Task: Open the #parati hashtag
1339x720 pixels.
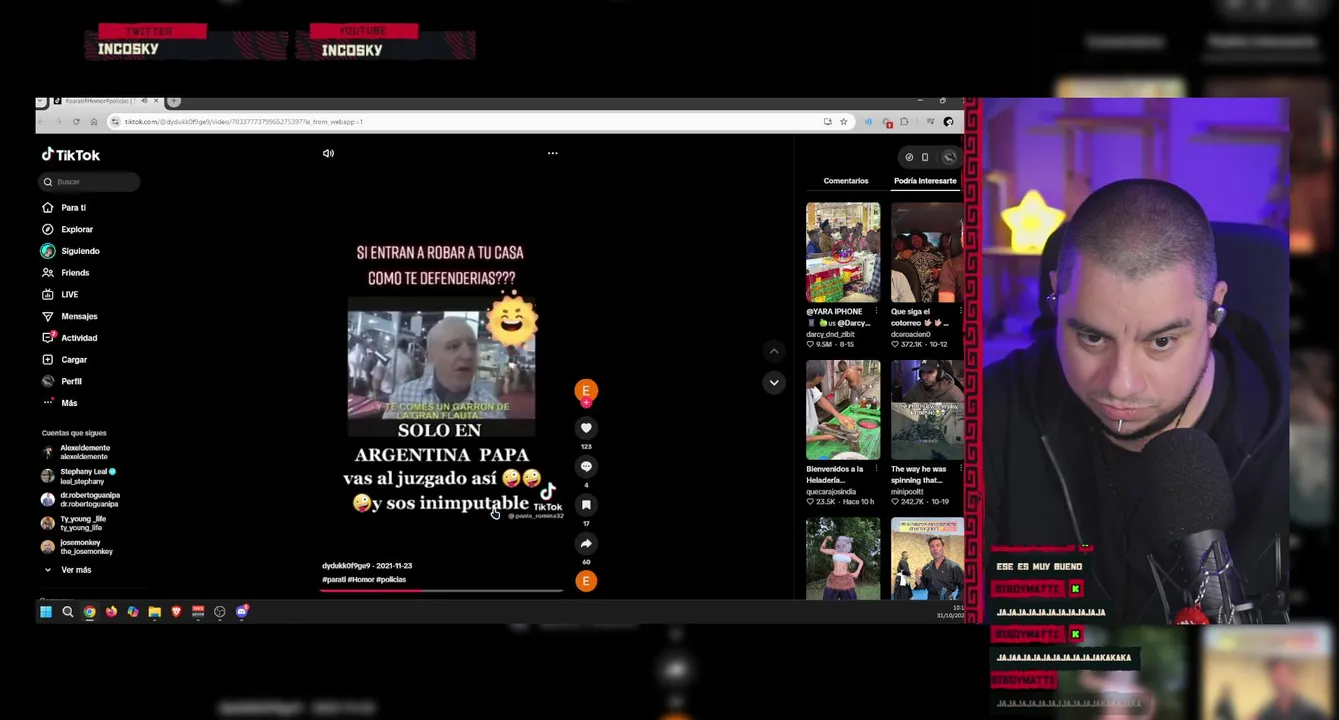Action: pos(333,580)
